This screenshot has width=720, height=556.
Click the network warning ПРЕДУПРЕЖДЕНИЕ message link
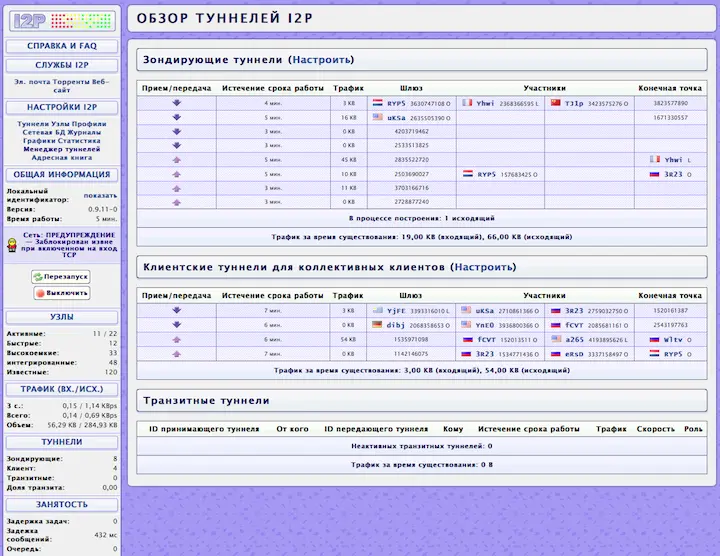(x=69, y=245)
